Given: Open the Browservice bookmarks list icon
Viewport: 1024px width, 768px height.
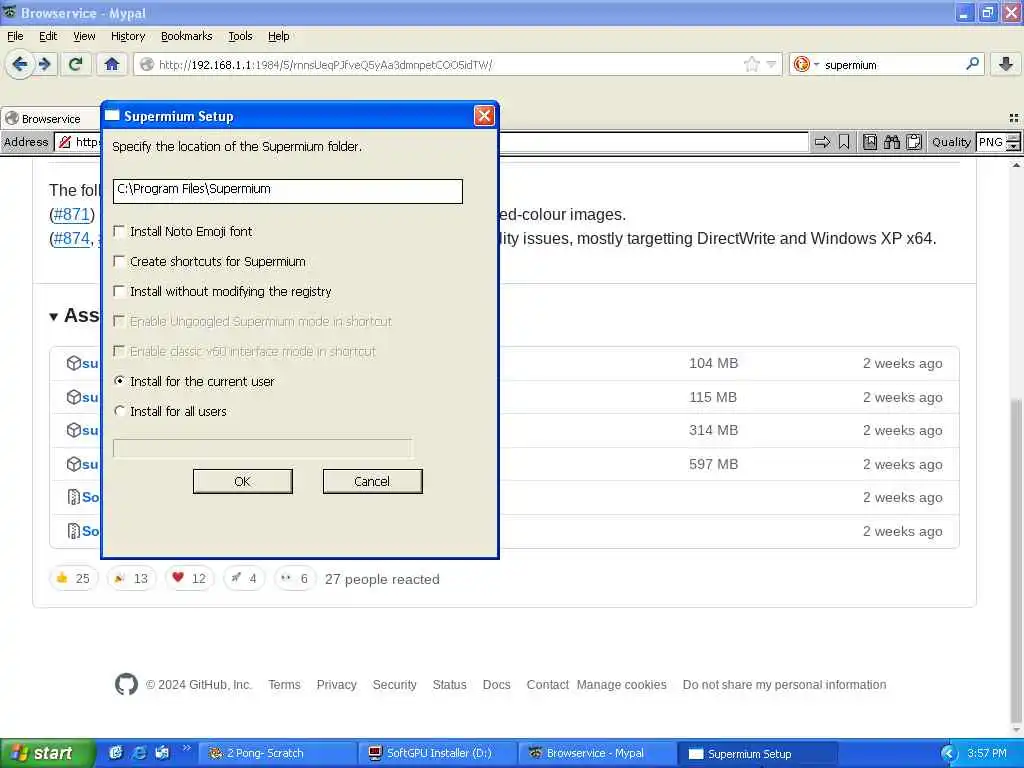Looking at the screenshot, I should click(x=870, y=142).
